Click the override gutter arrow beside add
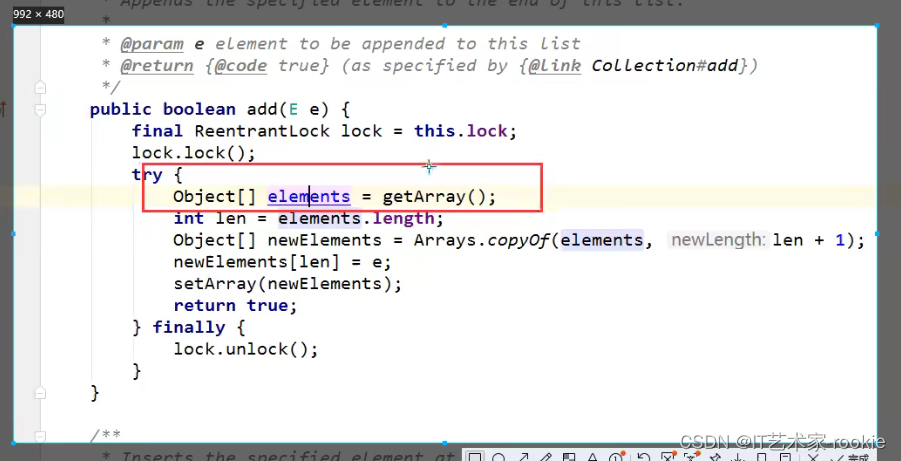Image resolution: width=901 pixels, height=461 pixels. coord(3,109)
